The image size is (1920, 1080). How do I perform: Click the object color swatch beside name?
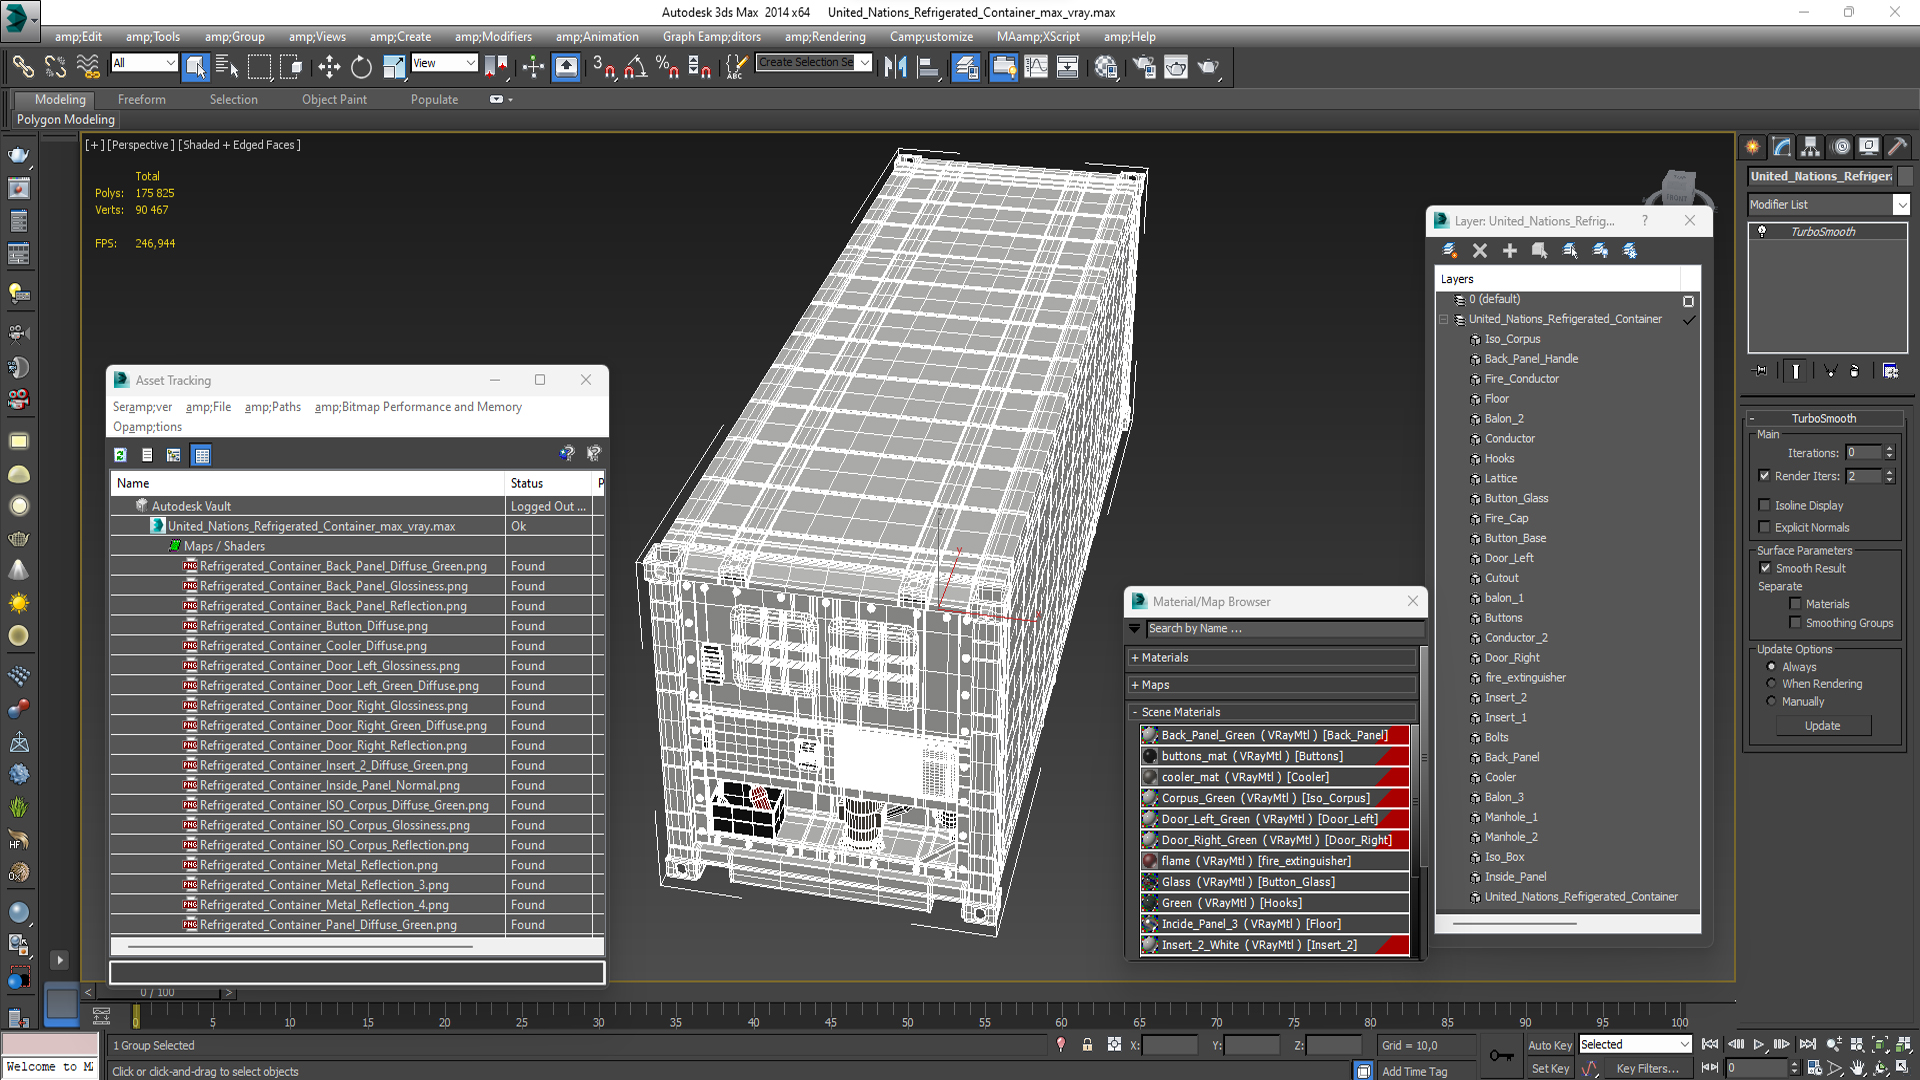point(1905,176)
